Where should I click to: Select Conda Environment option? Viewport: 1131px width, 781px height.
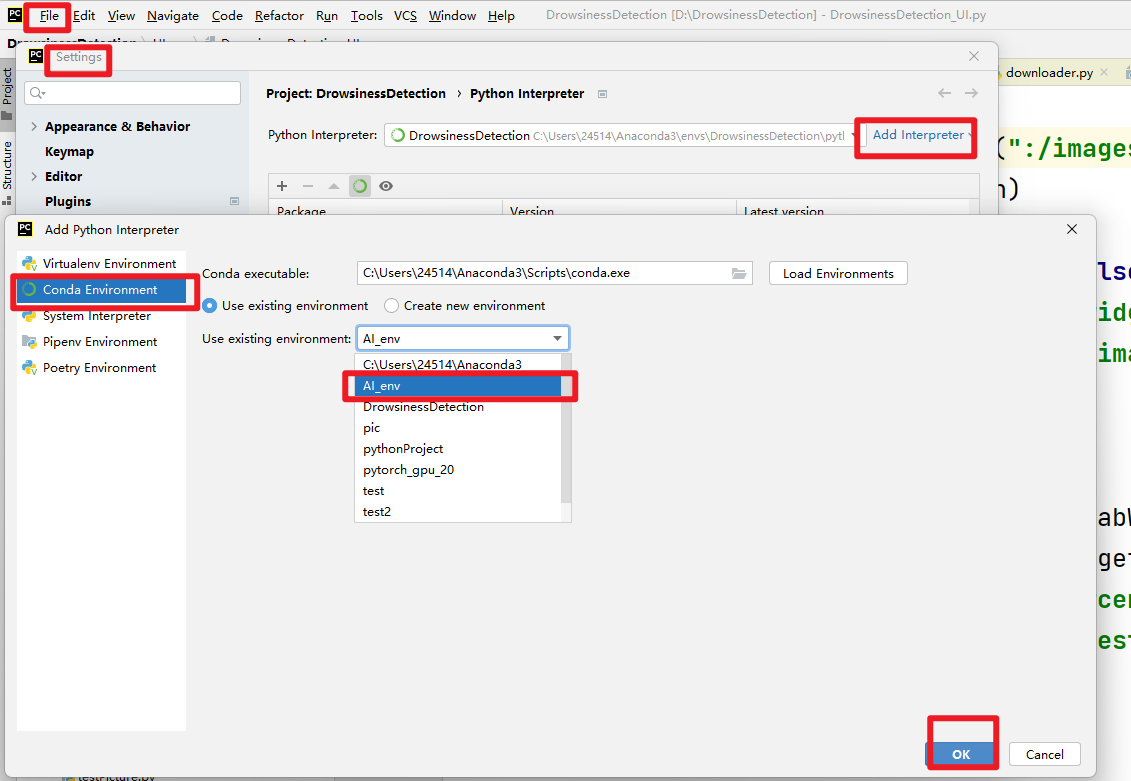(x=101, y=289)
